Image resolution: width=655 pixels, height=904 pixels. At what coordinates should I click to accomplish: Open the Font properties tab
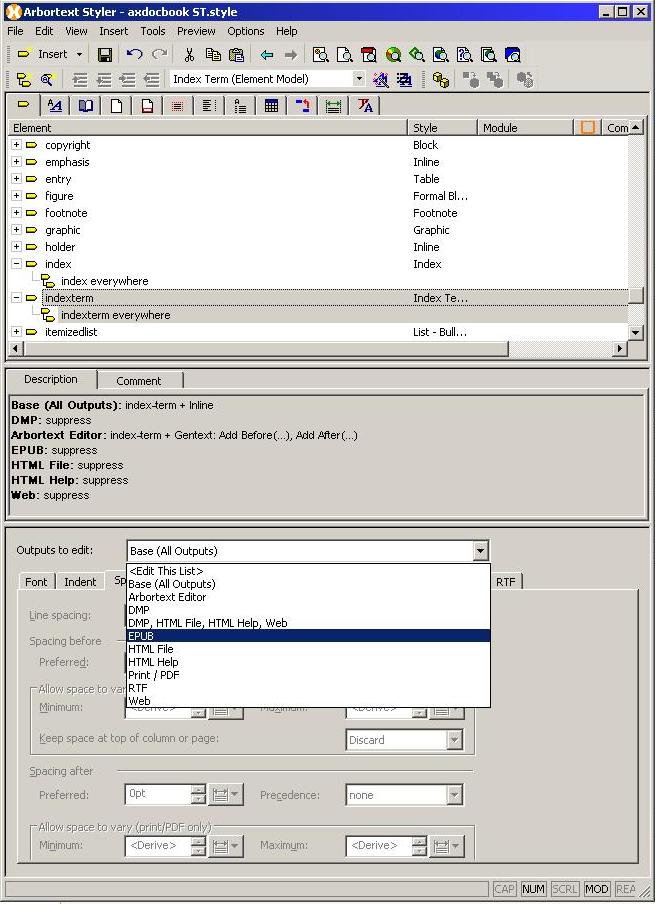(x=36, y=582)
